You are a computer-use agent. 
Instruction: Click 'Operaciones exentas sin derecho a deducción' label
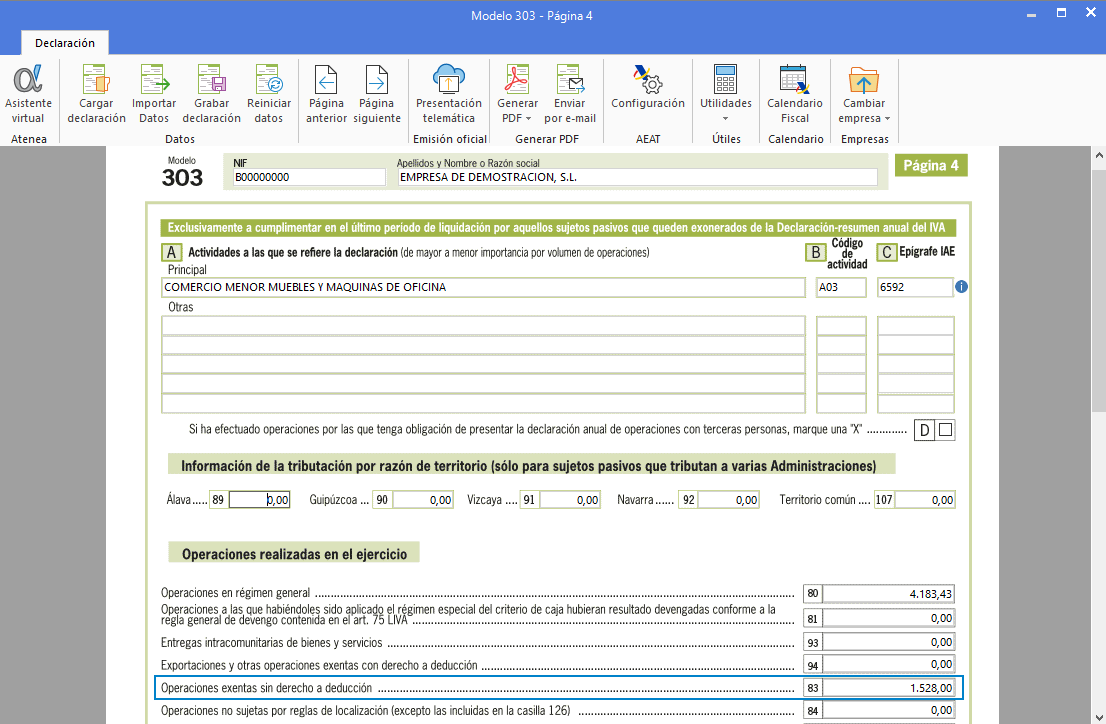pyautogui.click(x=266, y=688)
